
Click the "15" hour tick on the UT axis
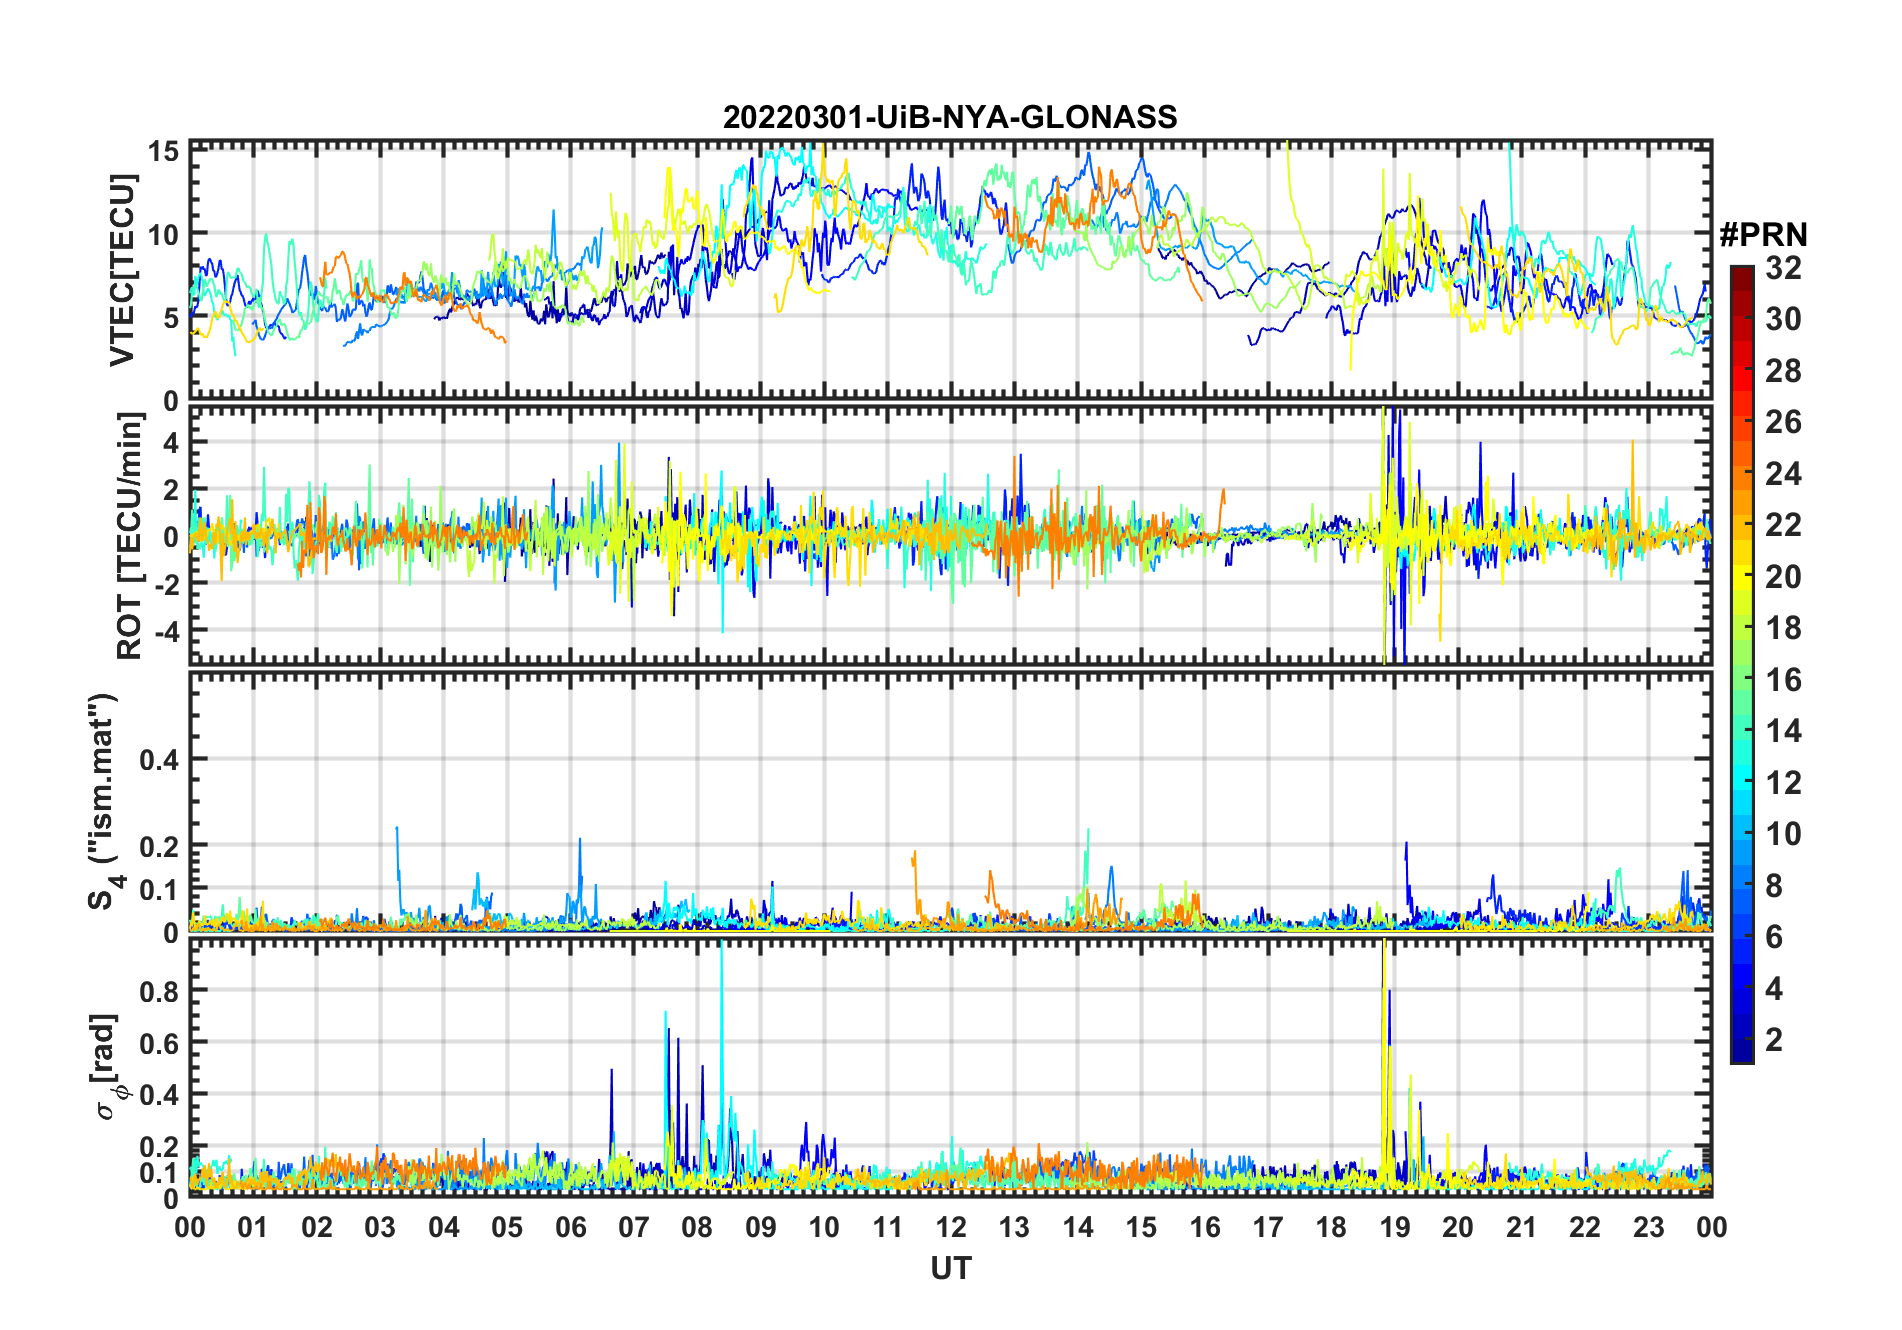click(x=1141, y=1227)
